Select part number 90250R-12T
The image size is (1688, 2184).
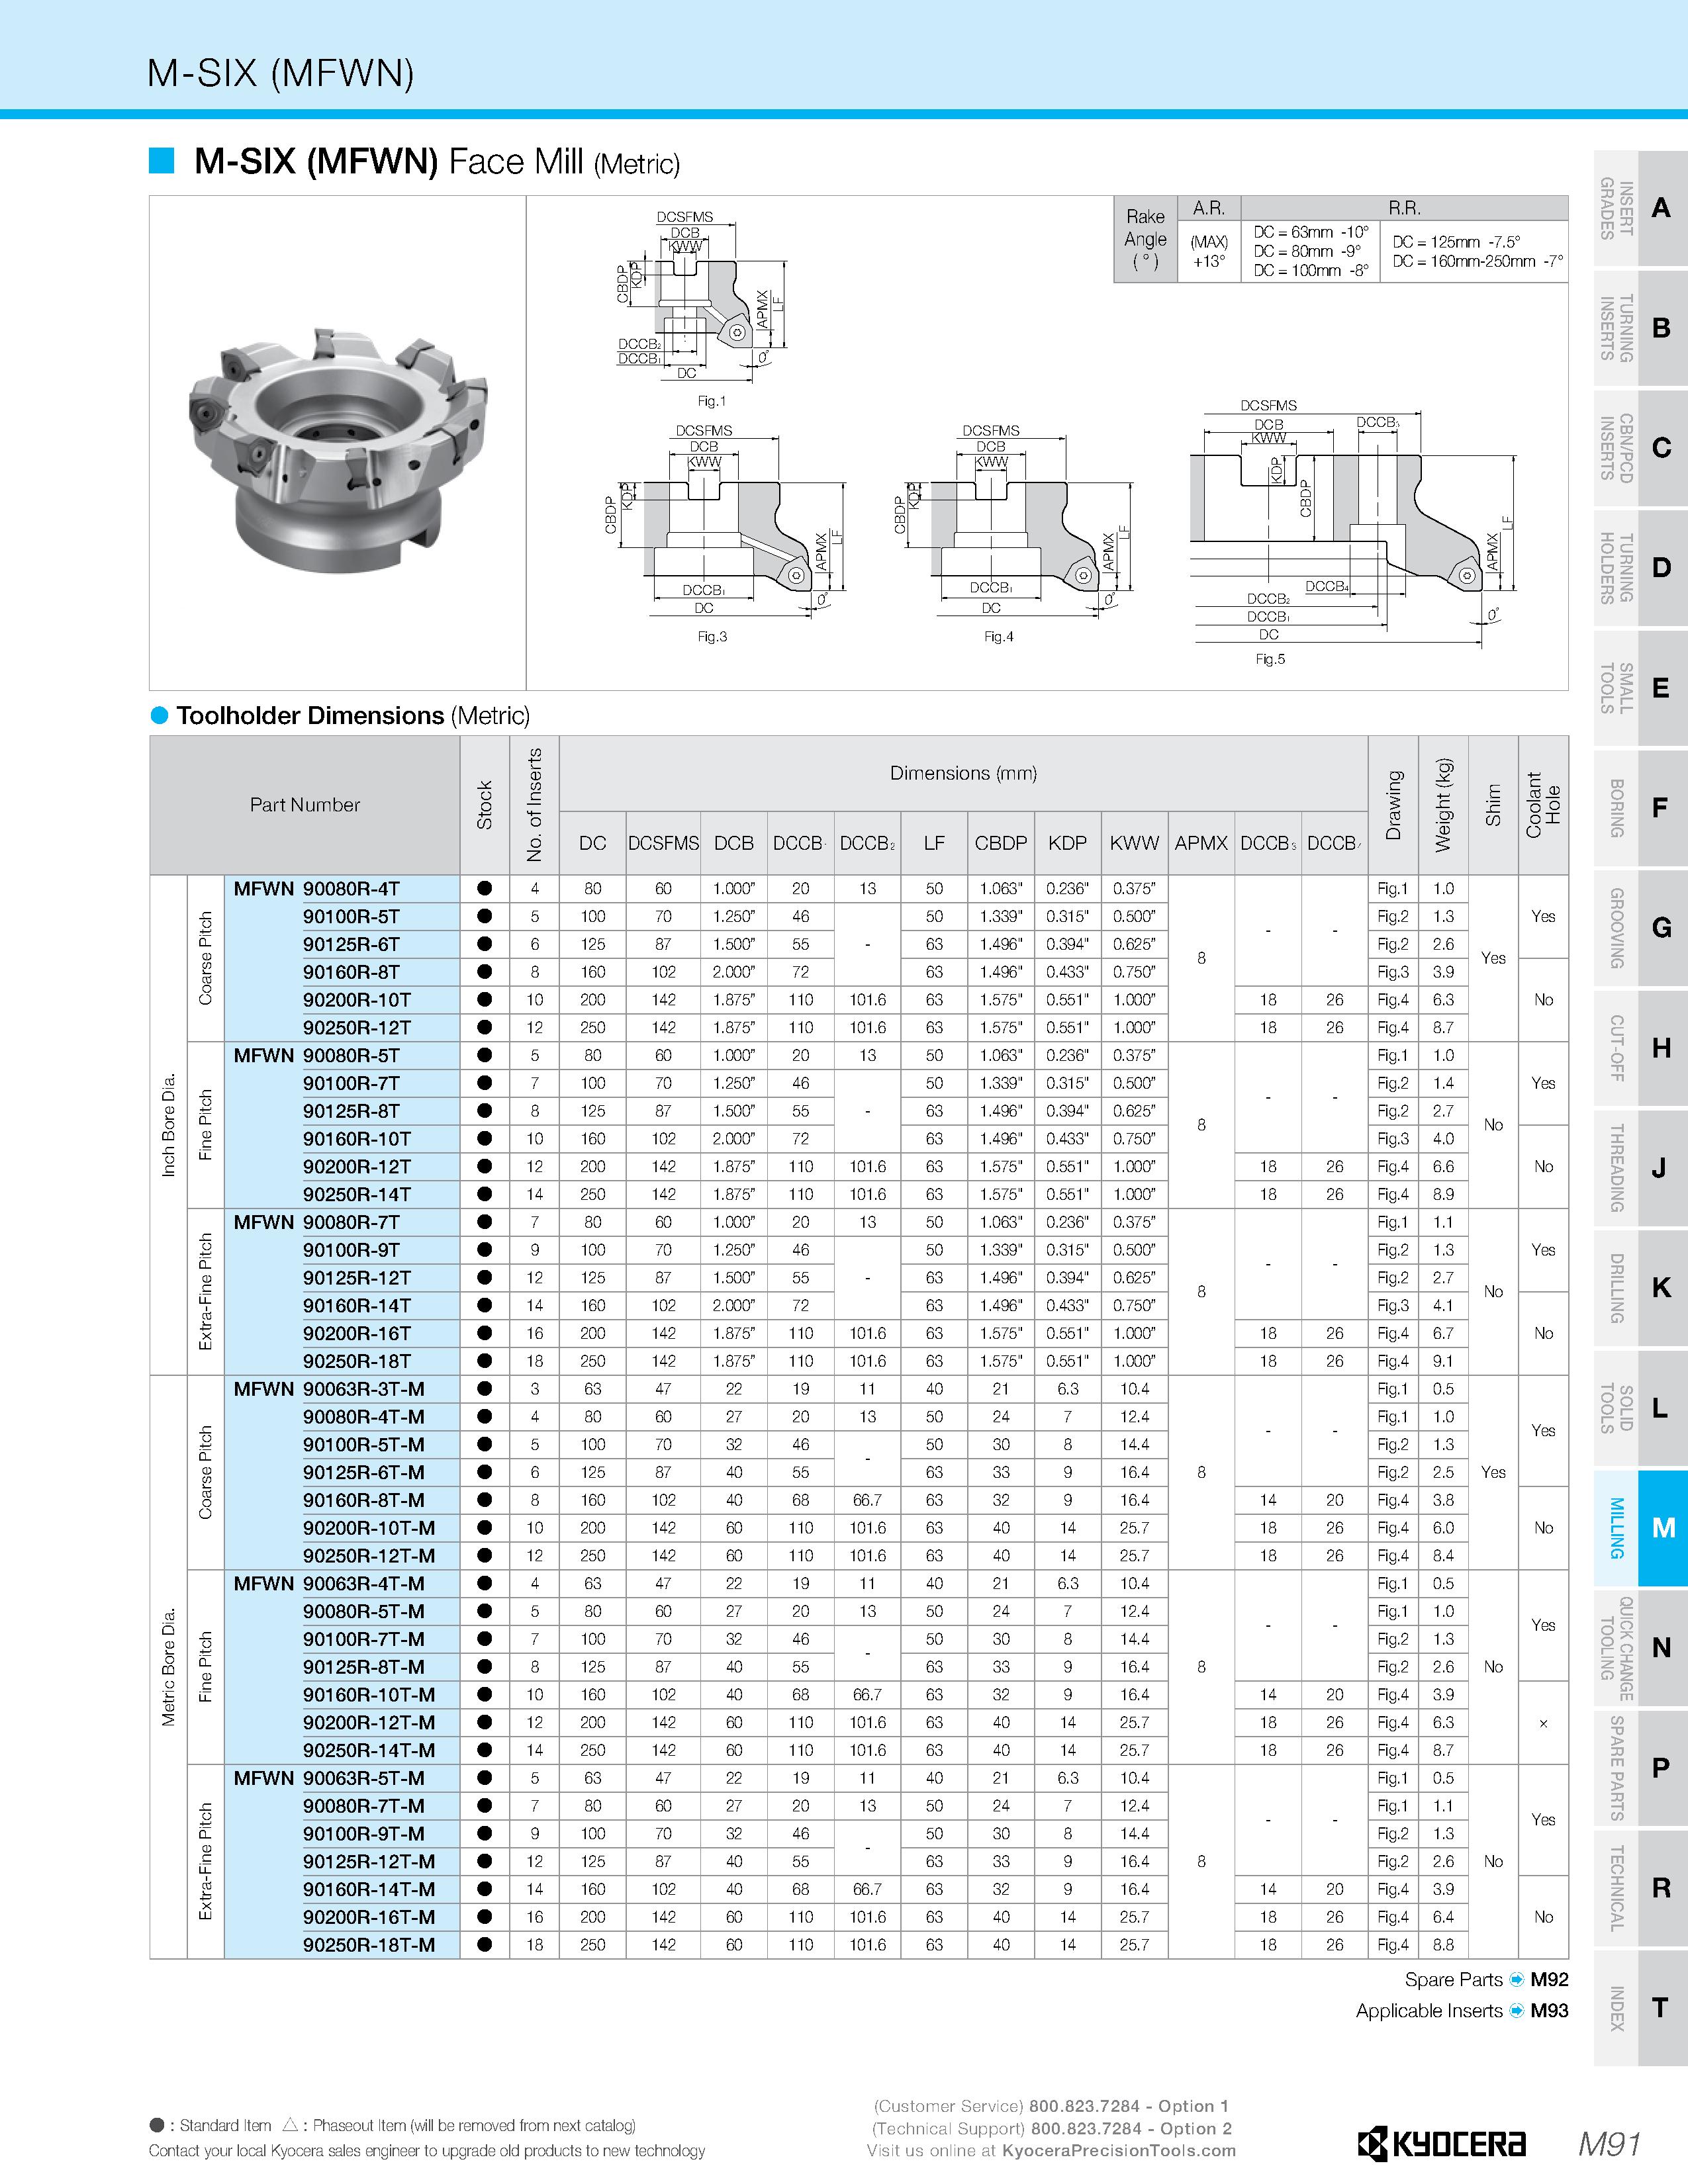(x=357, y=1027)
